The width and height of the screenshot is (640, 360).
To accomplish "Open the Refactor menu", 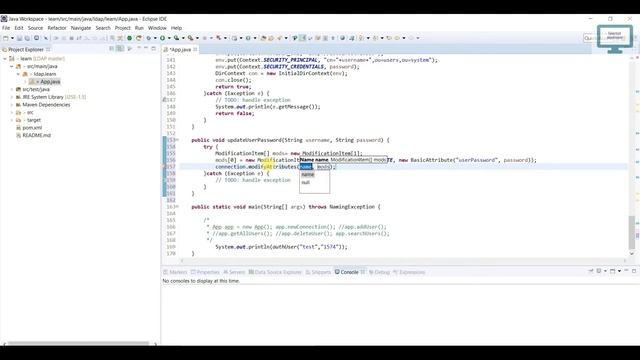I will [57, 28].
